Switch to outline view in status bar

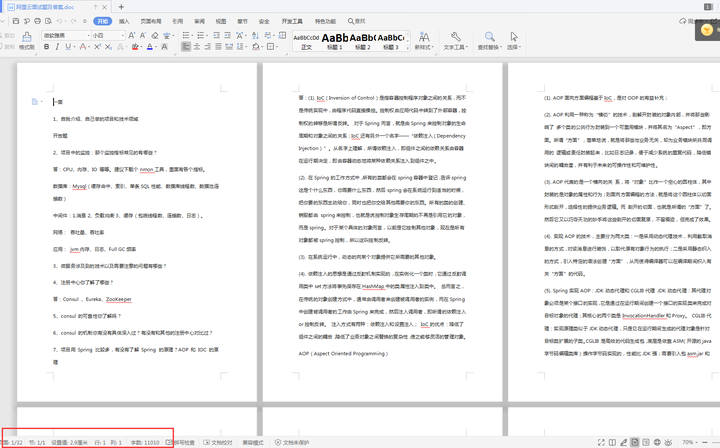click(646, 442)
